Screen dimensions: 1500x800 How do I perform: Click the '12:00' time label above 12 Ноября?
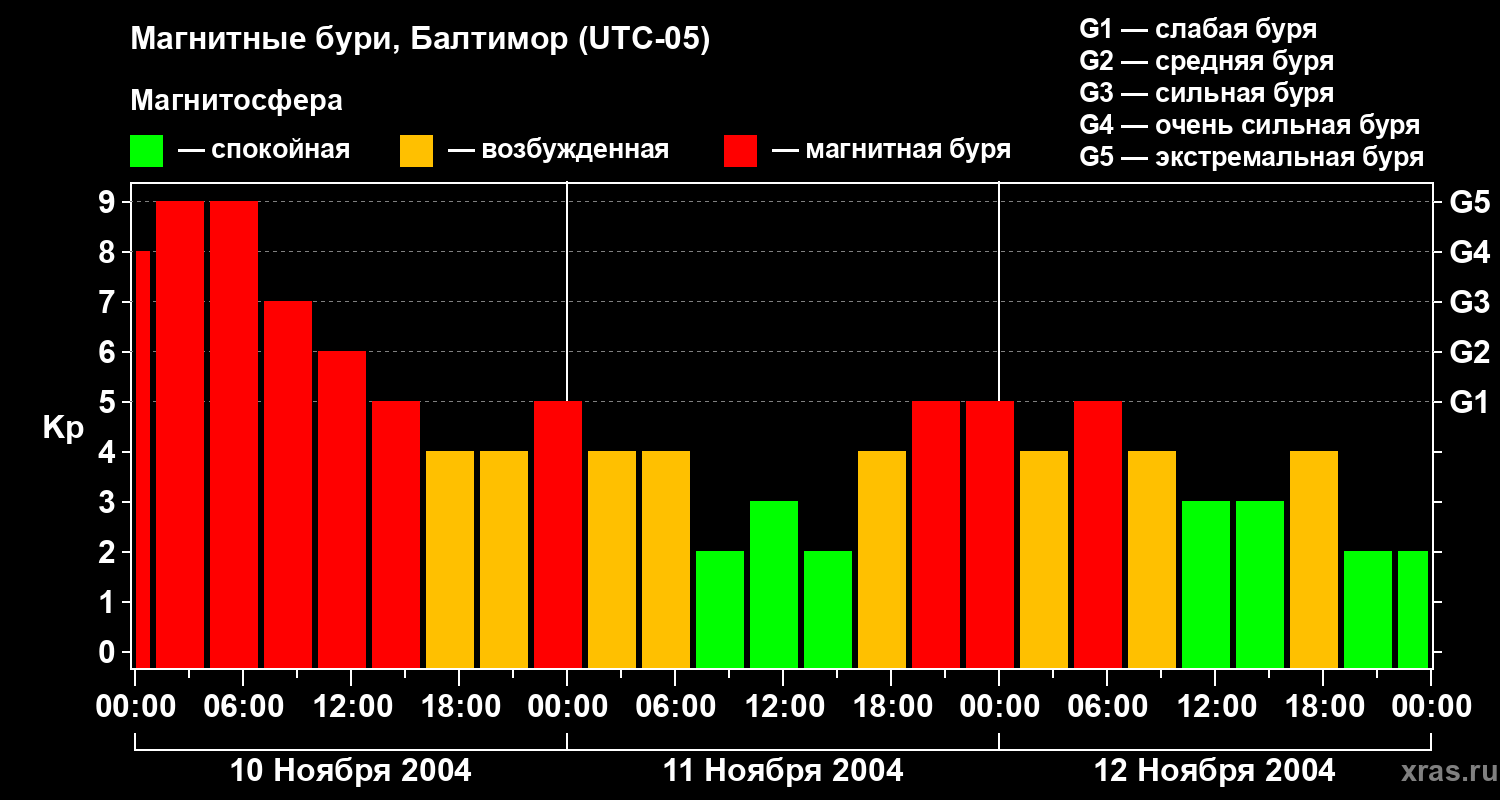1215,706
